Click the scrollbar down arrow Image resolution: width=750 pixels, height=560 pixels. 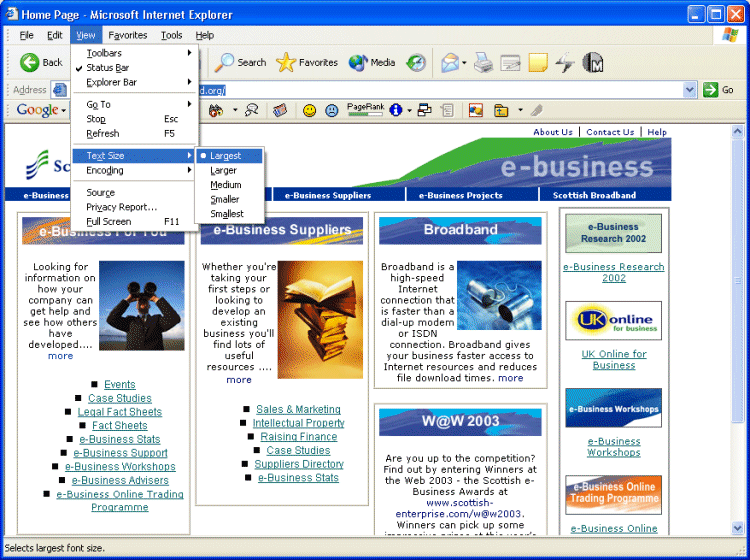pos(737,527)
